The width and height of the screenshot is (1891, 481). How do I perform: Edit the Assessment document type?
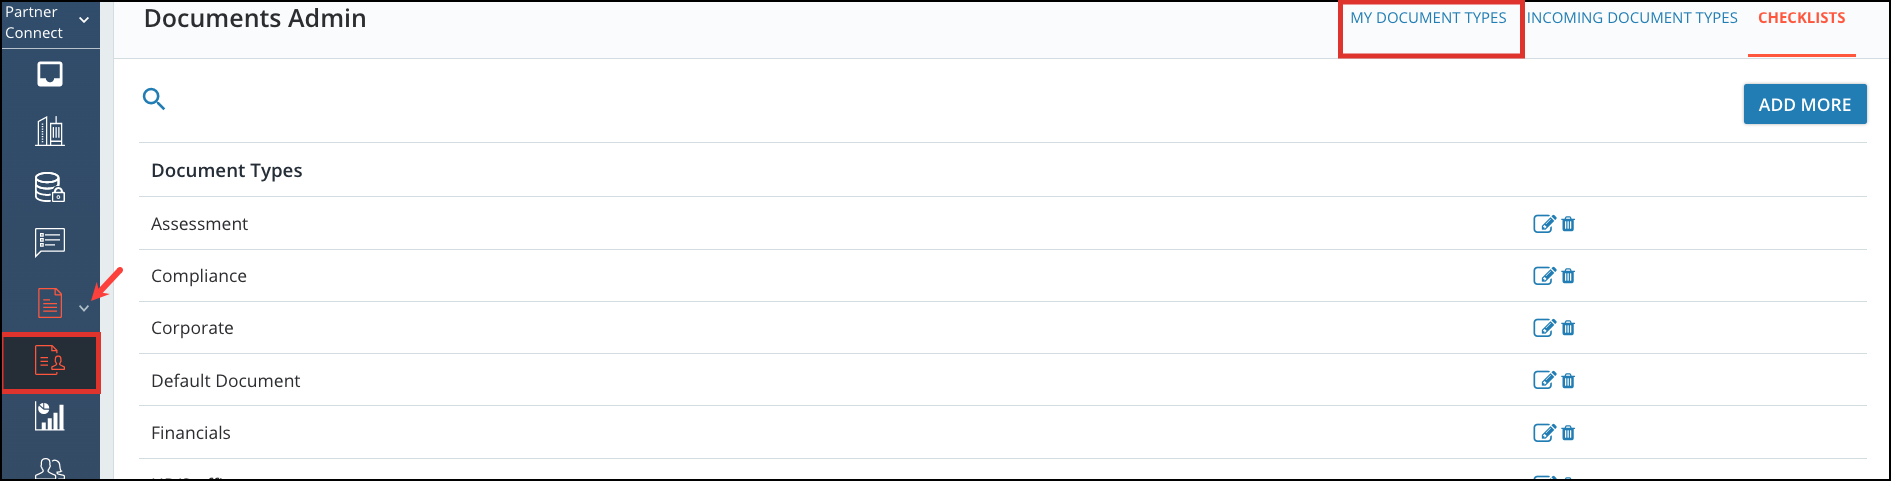pos(1544,224)
